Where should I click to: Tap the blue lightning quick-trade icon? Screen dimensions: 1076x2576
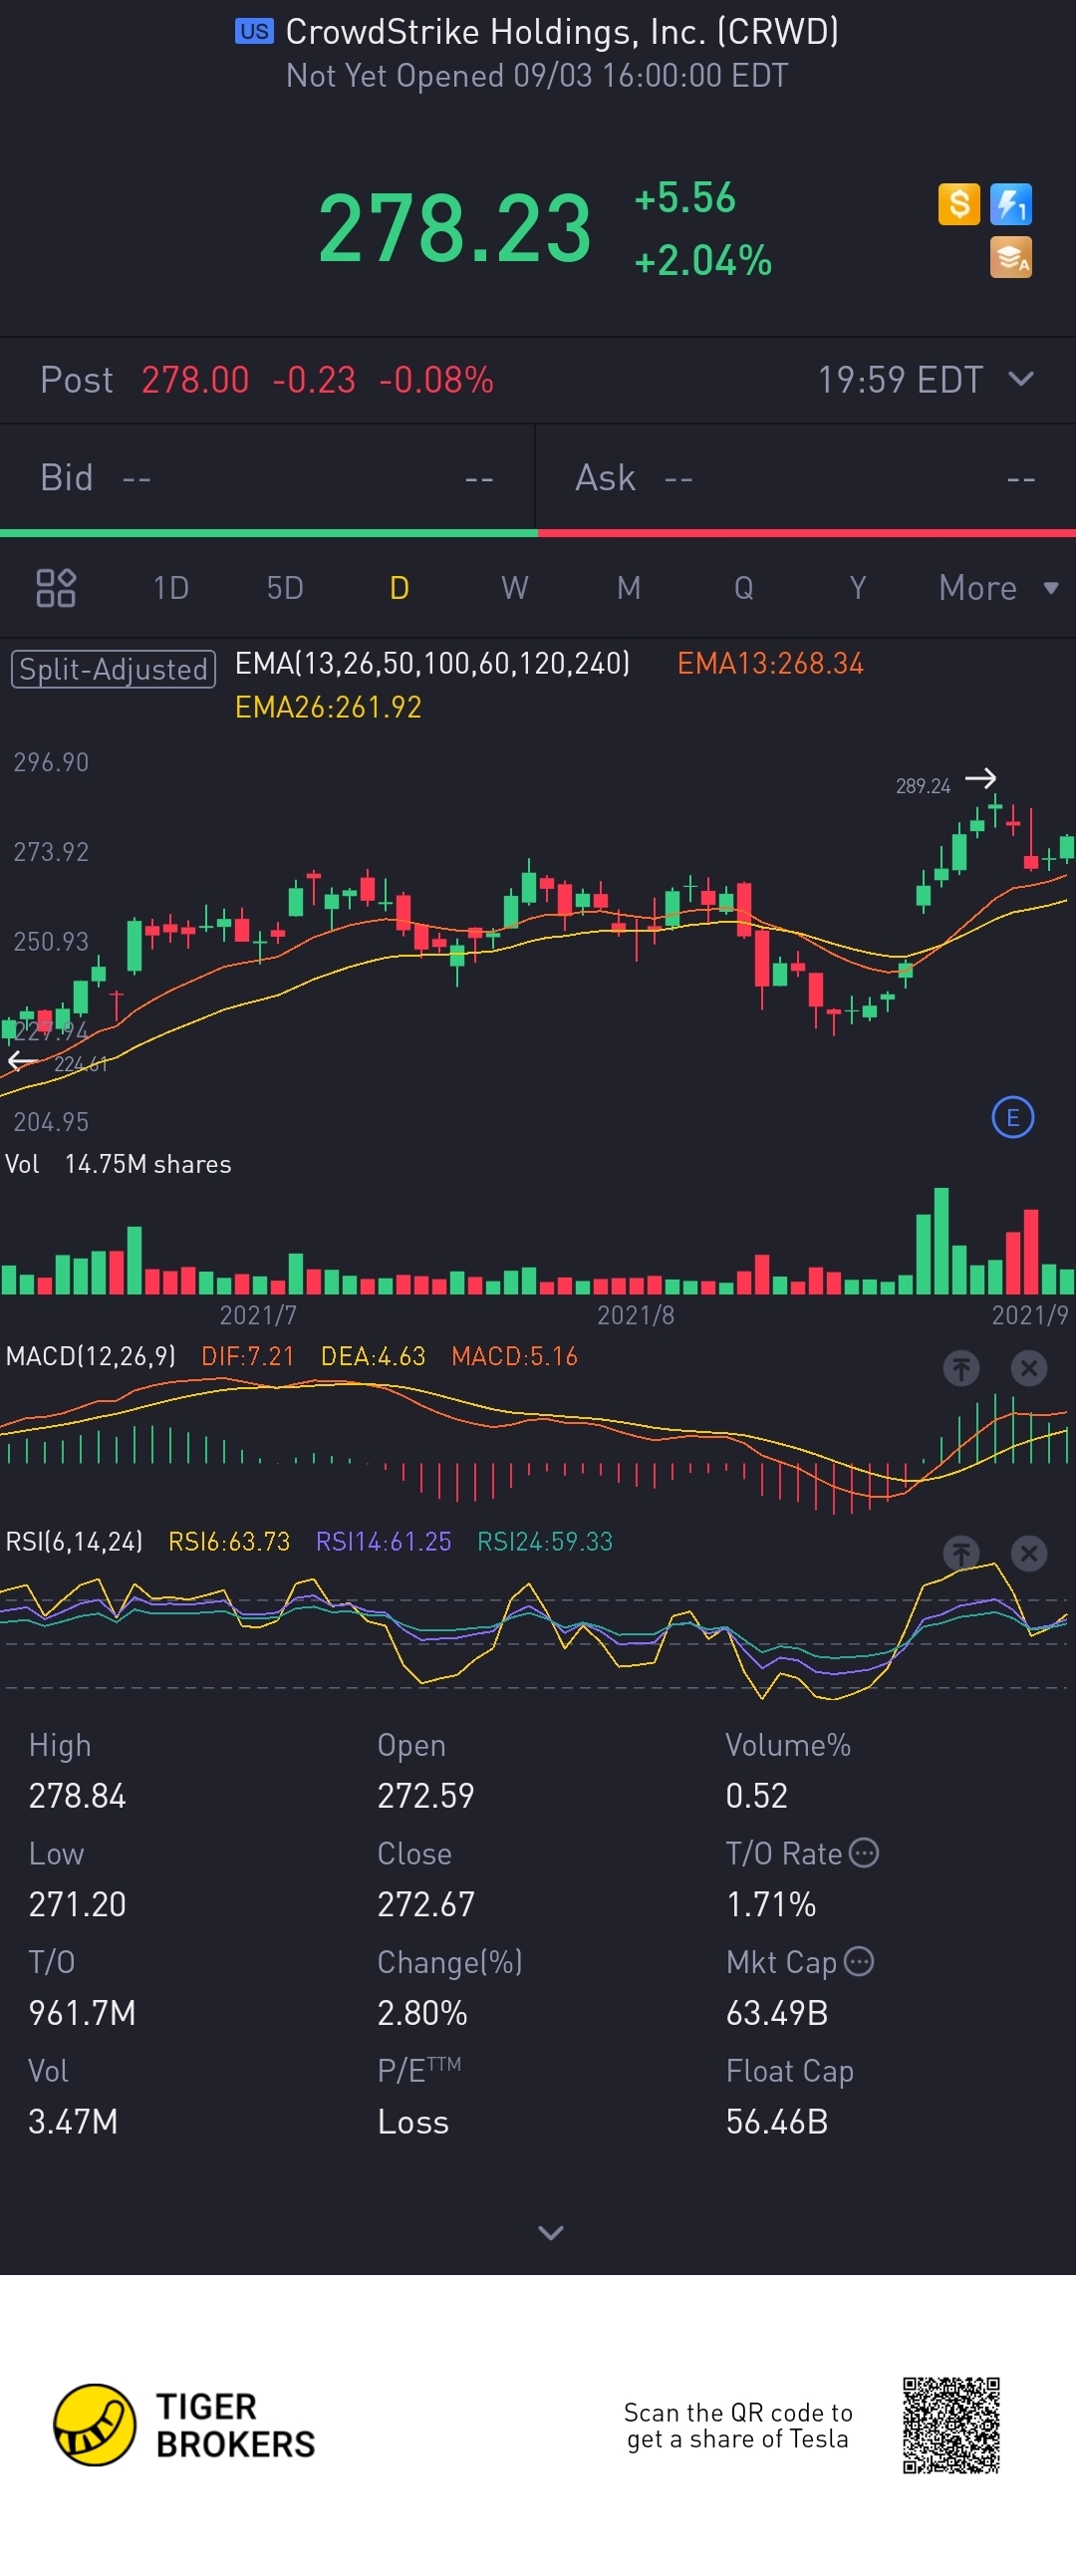point(1010,204)
